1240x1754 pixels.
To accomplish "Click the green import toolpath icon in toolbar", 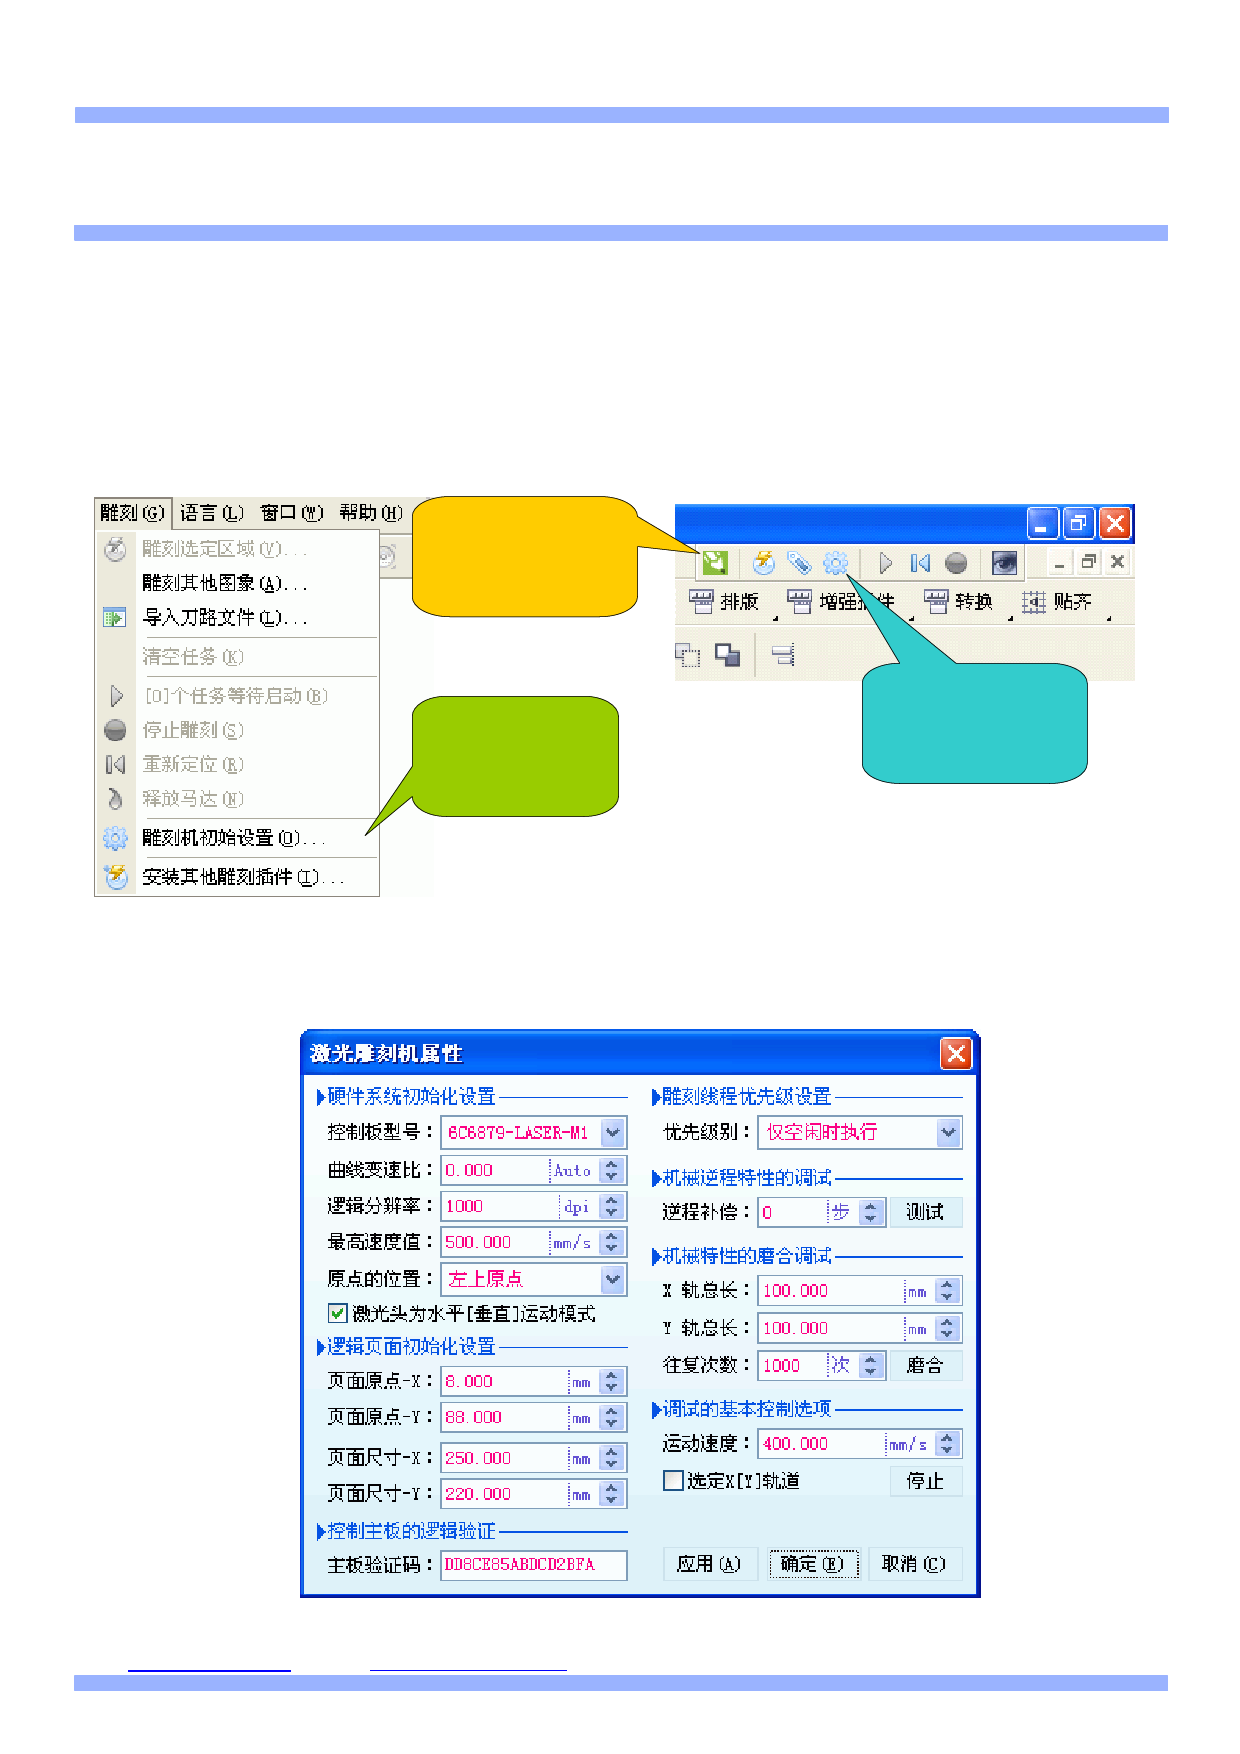I will (714, 563).
